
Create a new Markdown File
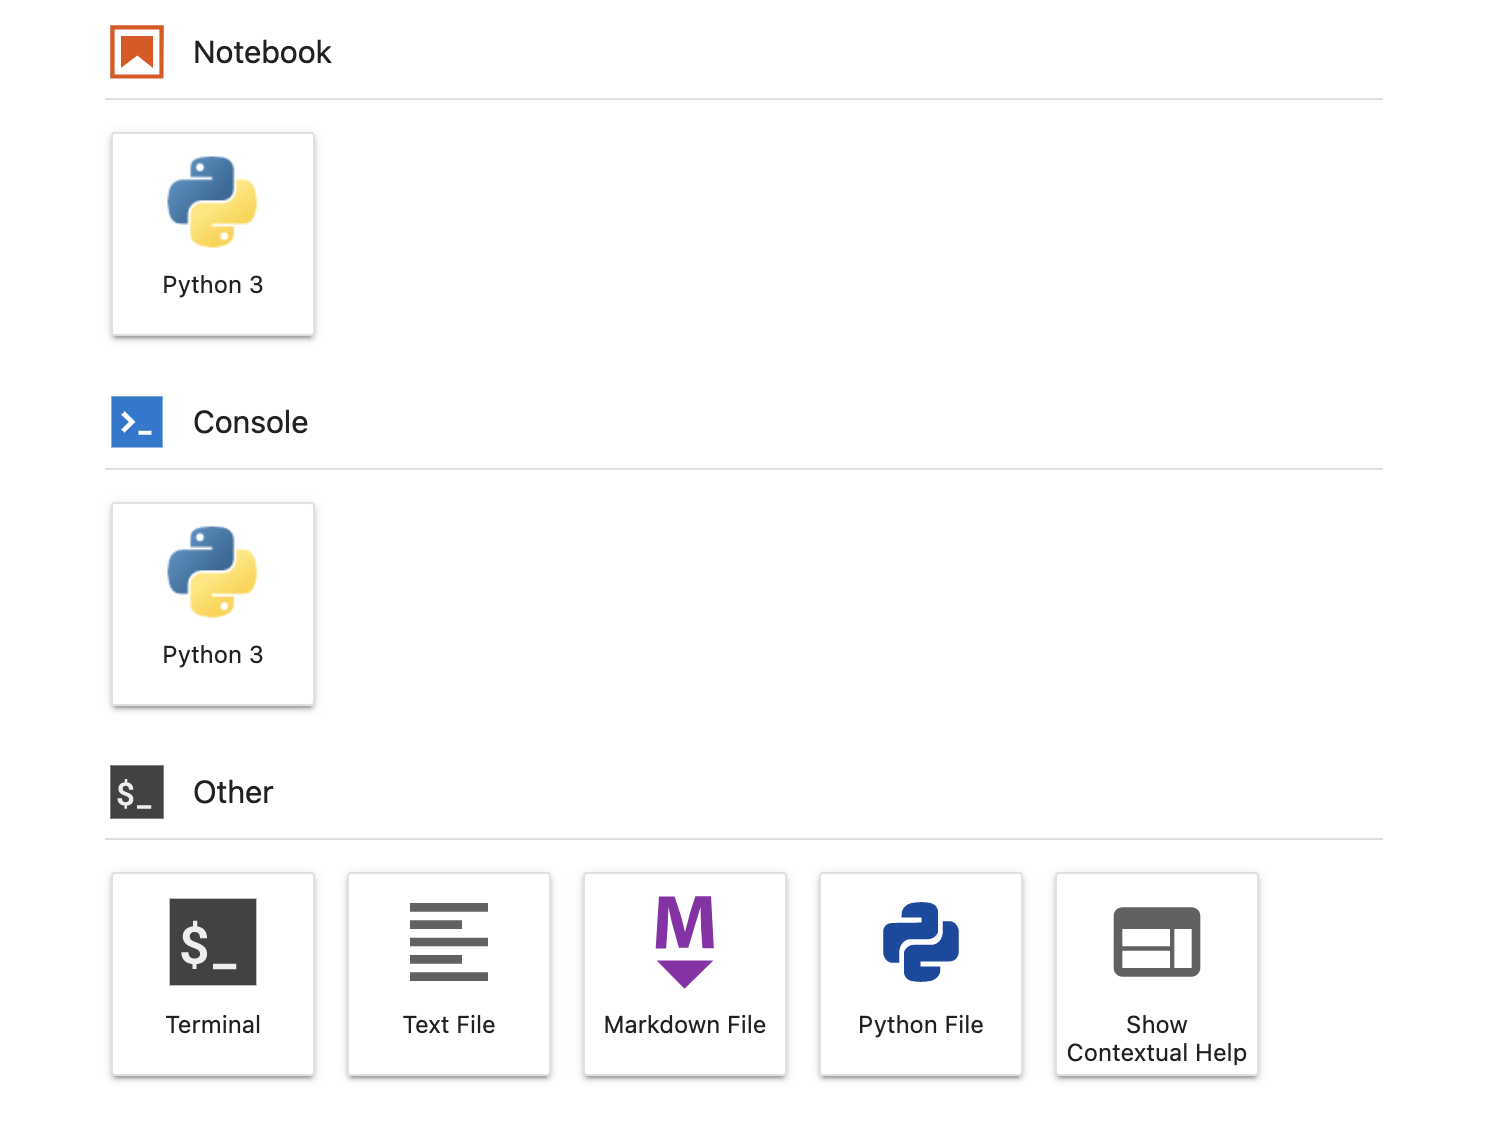coord(685,974)
